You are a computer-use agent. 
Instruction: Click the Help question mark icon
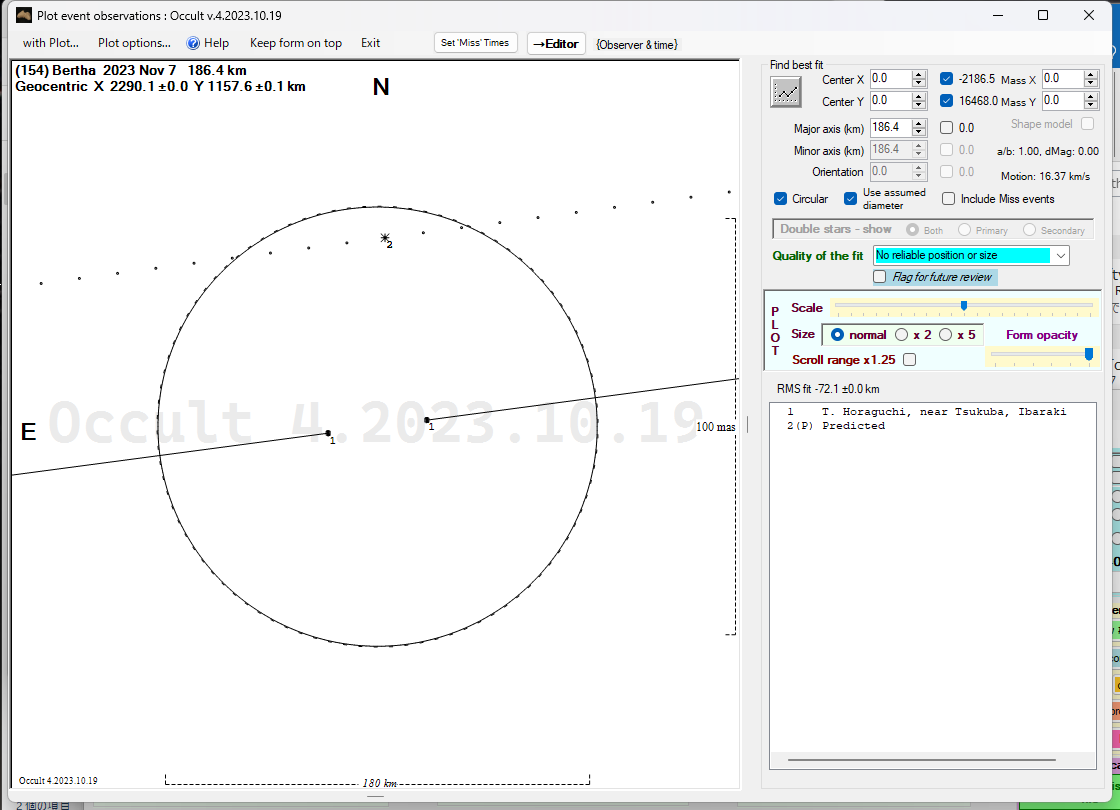point(194,43)
